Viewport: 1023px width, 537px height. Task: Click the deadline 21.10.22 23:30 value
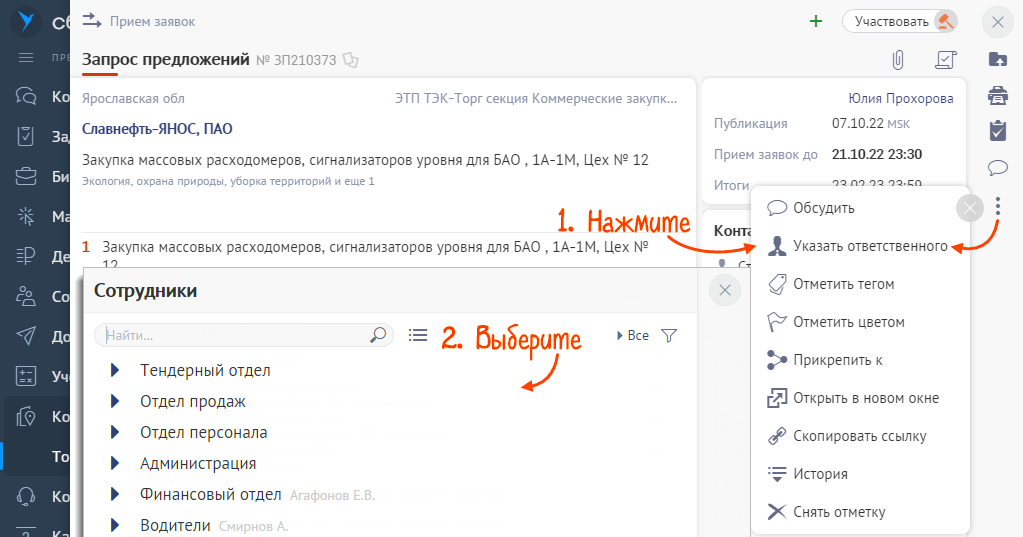coord(876,155)
